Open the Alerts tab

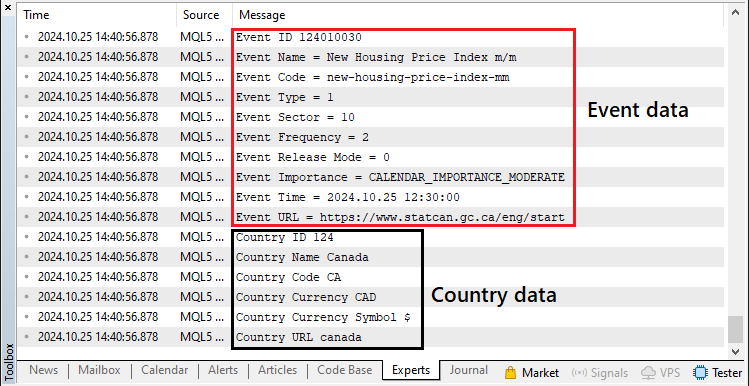click(x=223, y=370)
